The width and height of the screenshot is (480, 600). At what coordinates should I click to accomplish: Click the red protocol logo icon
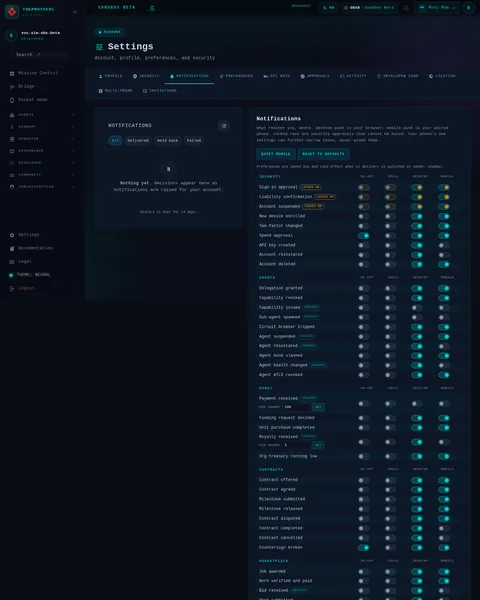(x=12, y=12)
